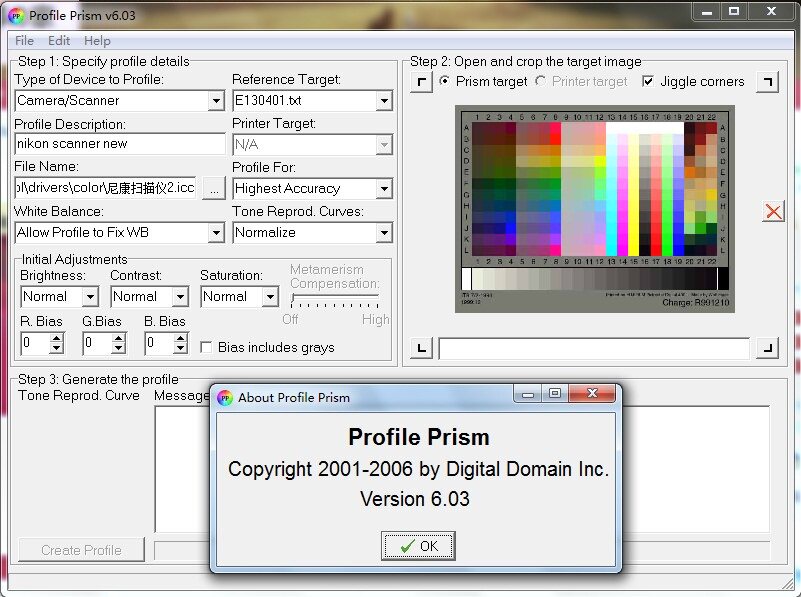Click the About dialog Profile Prism icon
Screen dimensions: 801x597
225,397
